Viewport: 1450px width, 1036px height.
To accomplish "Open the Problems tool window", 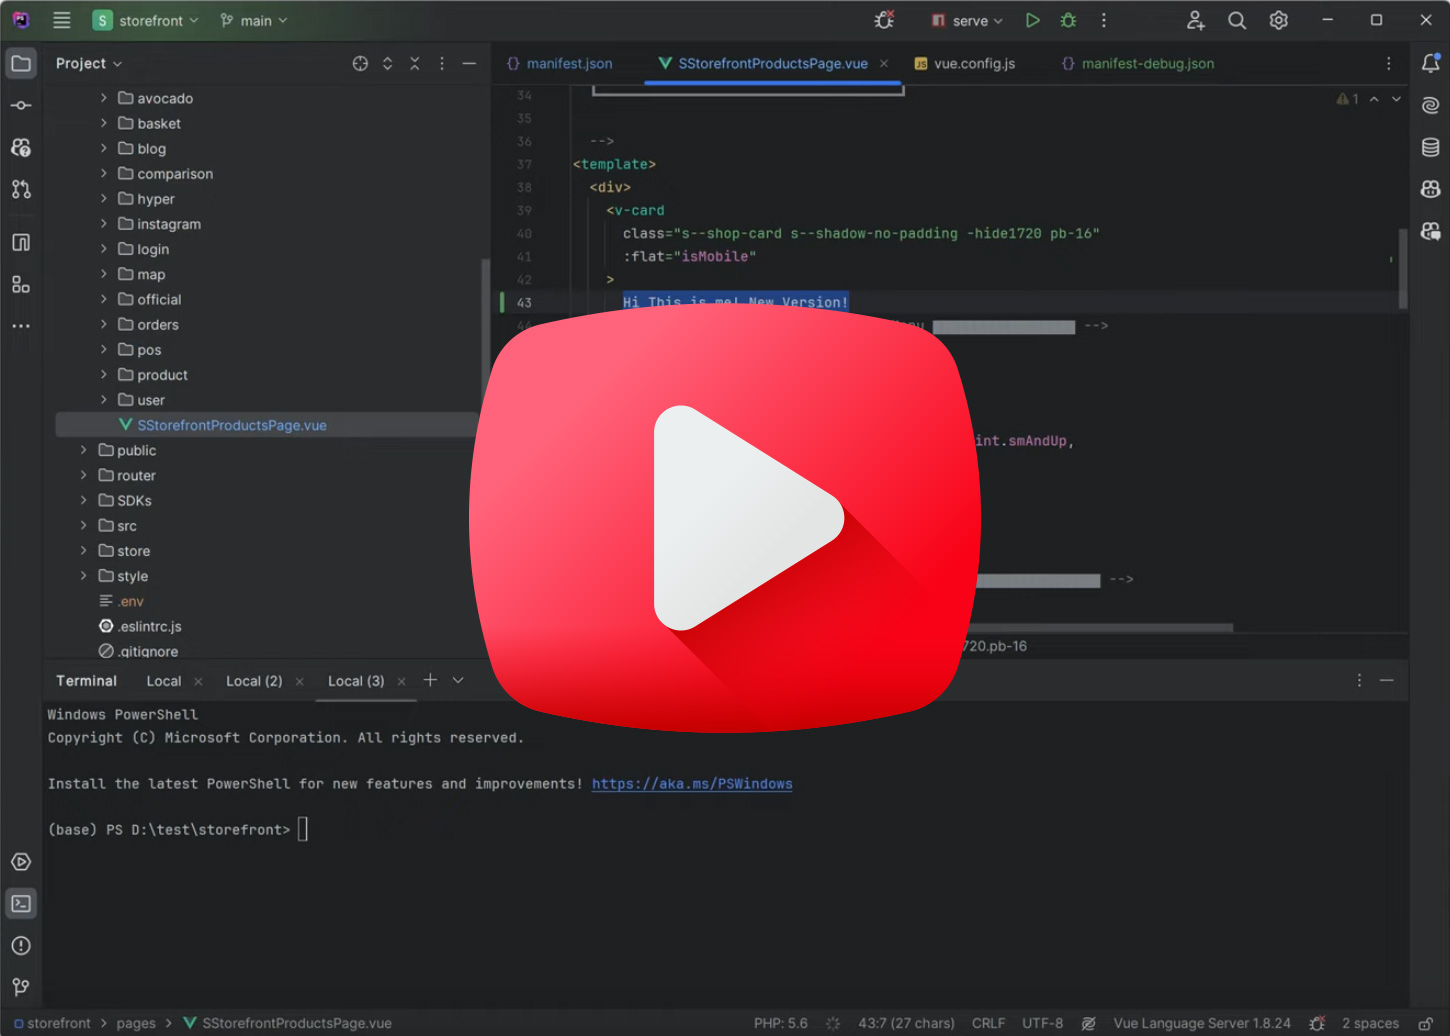I will pos(21,946).
